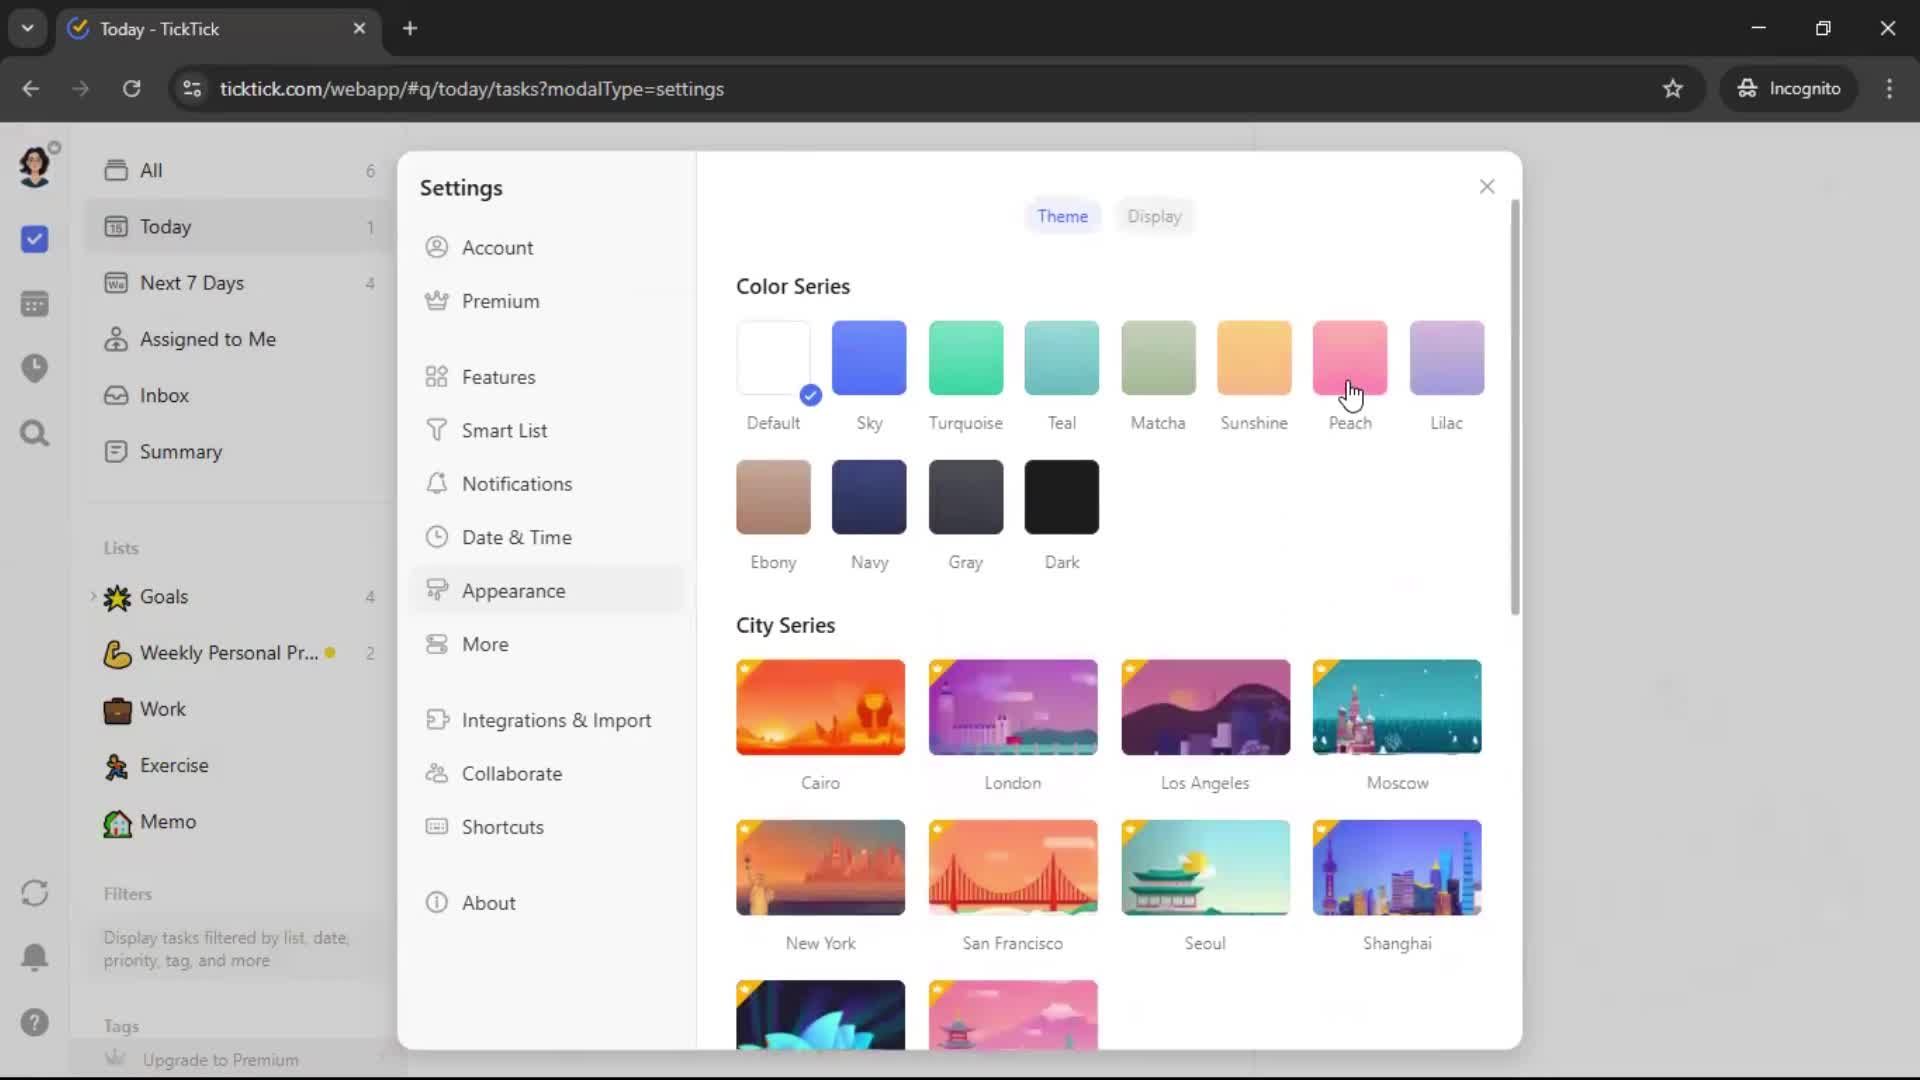Open the calendar view icon in left rail
The image size is (1920, 1080).
click(34, 304)
